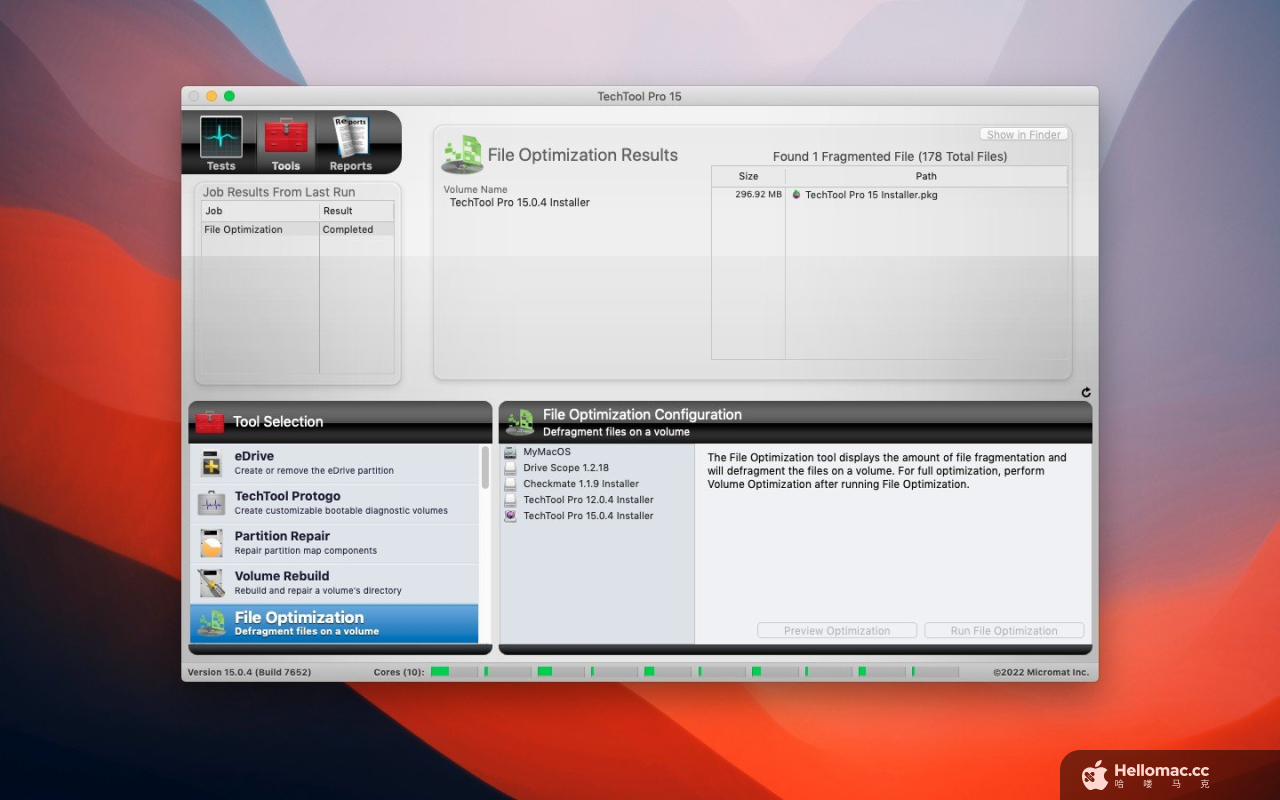Select MyMacOS volume name

547,452
